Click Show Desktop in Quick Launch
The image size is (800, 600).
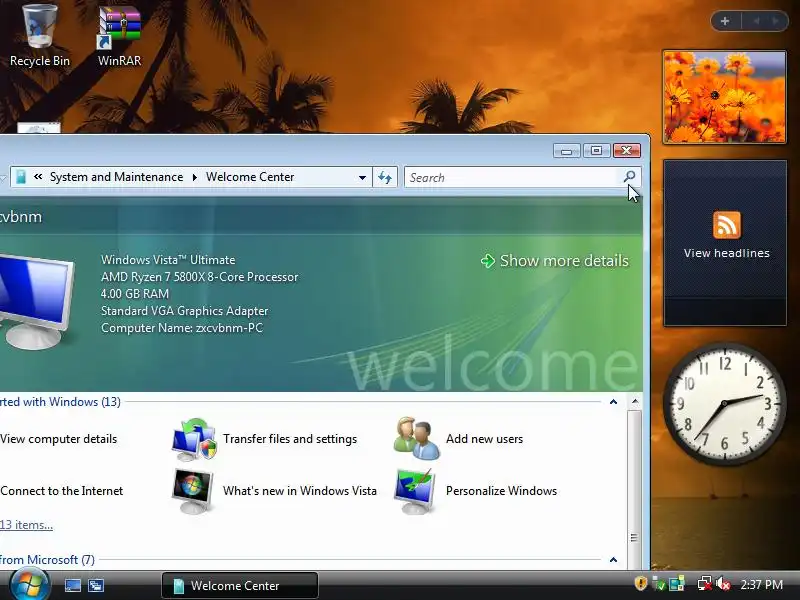pyautogui.click(x=72, y=585)
